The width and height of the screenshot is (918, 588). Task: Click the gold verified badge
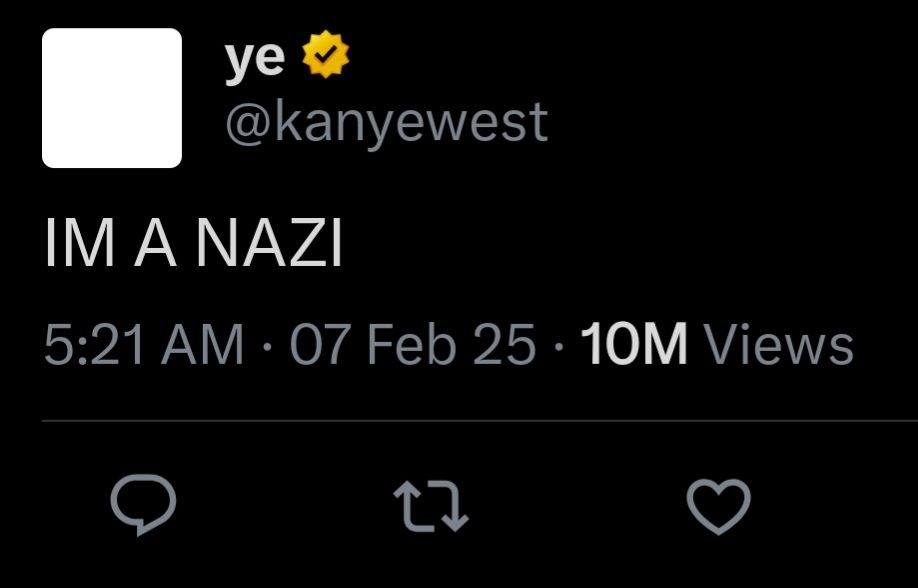coord(325,58)
